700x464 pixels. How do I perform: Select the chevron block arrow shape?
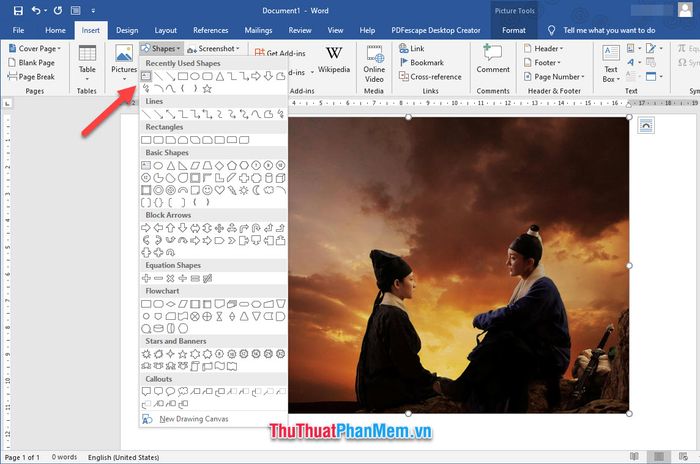[231, 240]
